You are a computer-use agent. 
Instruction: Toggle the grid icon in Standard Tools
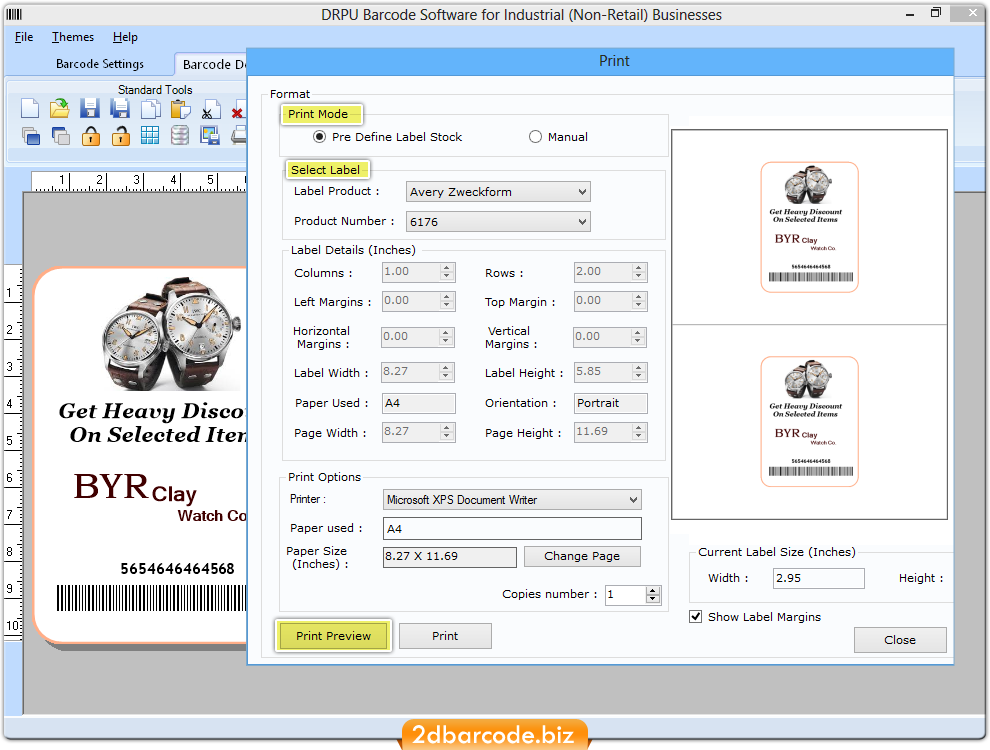[x=150, y=135]
